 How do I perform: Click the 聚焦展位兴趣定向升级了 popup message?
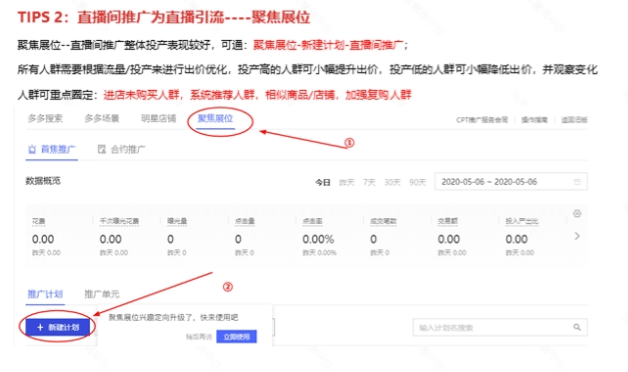coord(173,318)
